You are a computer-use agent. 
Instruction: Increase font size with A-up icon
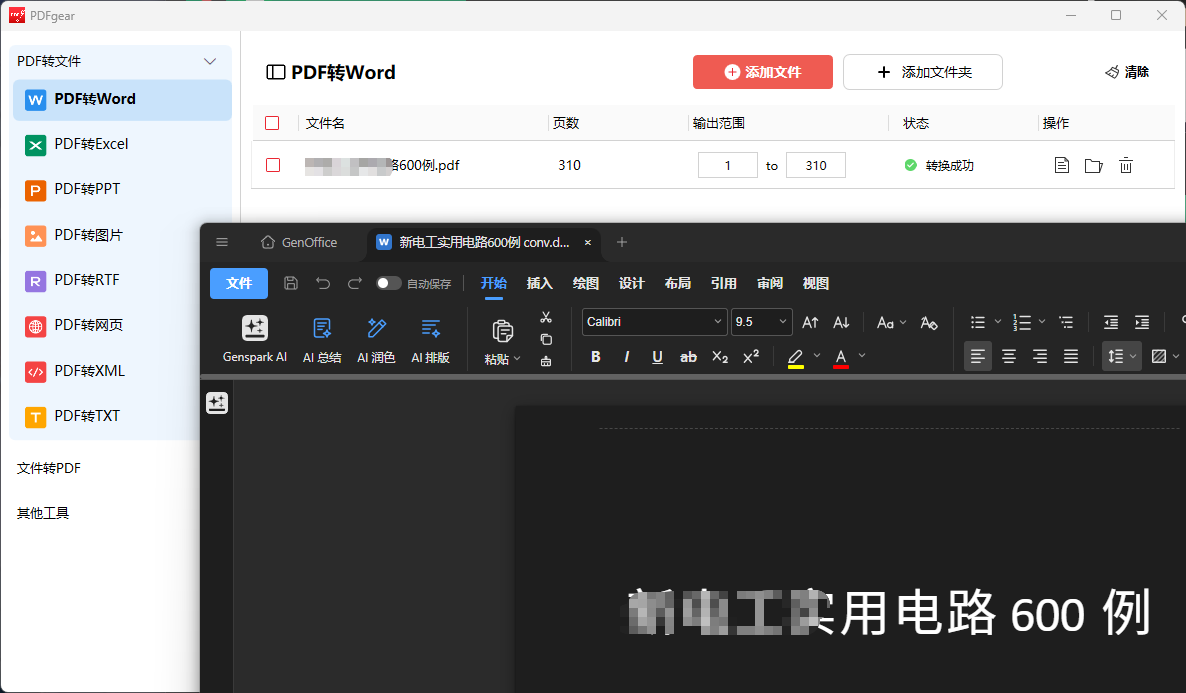click(810, 322)
